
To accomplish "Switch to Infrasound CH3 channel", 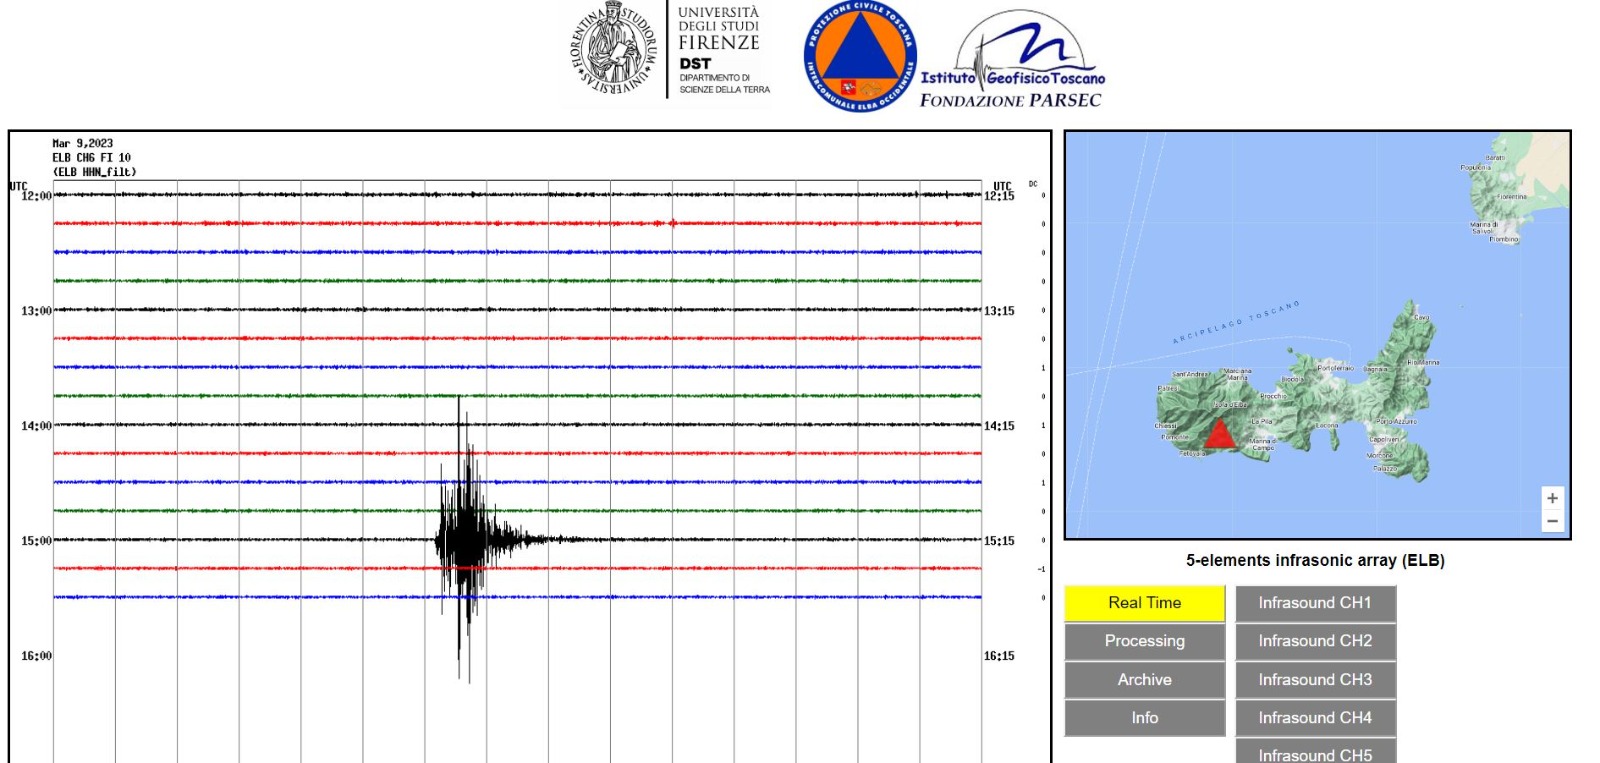I will pos(1314,680).
